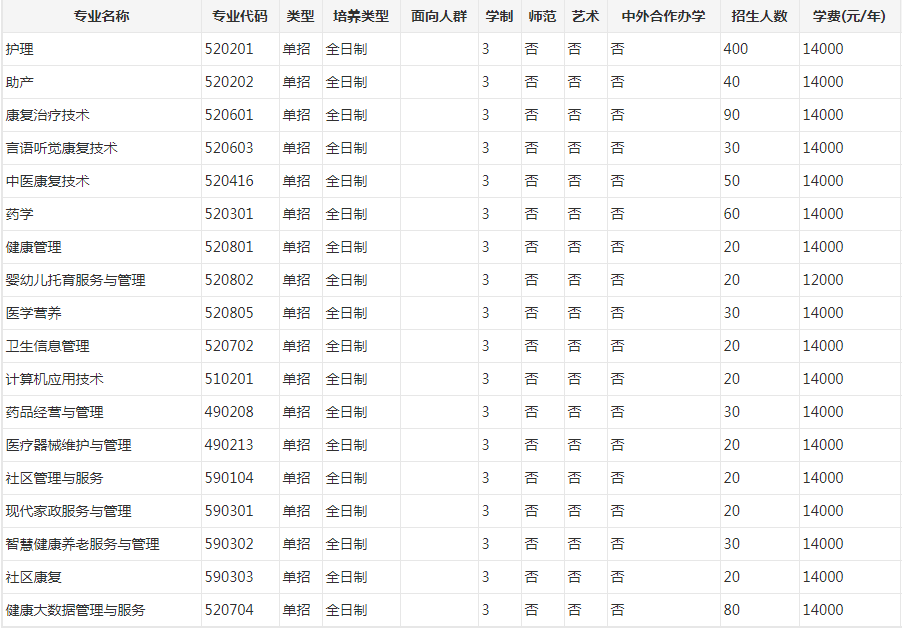Click enrollment number 80 for 健康大数据管理与服务

point(732,610)
